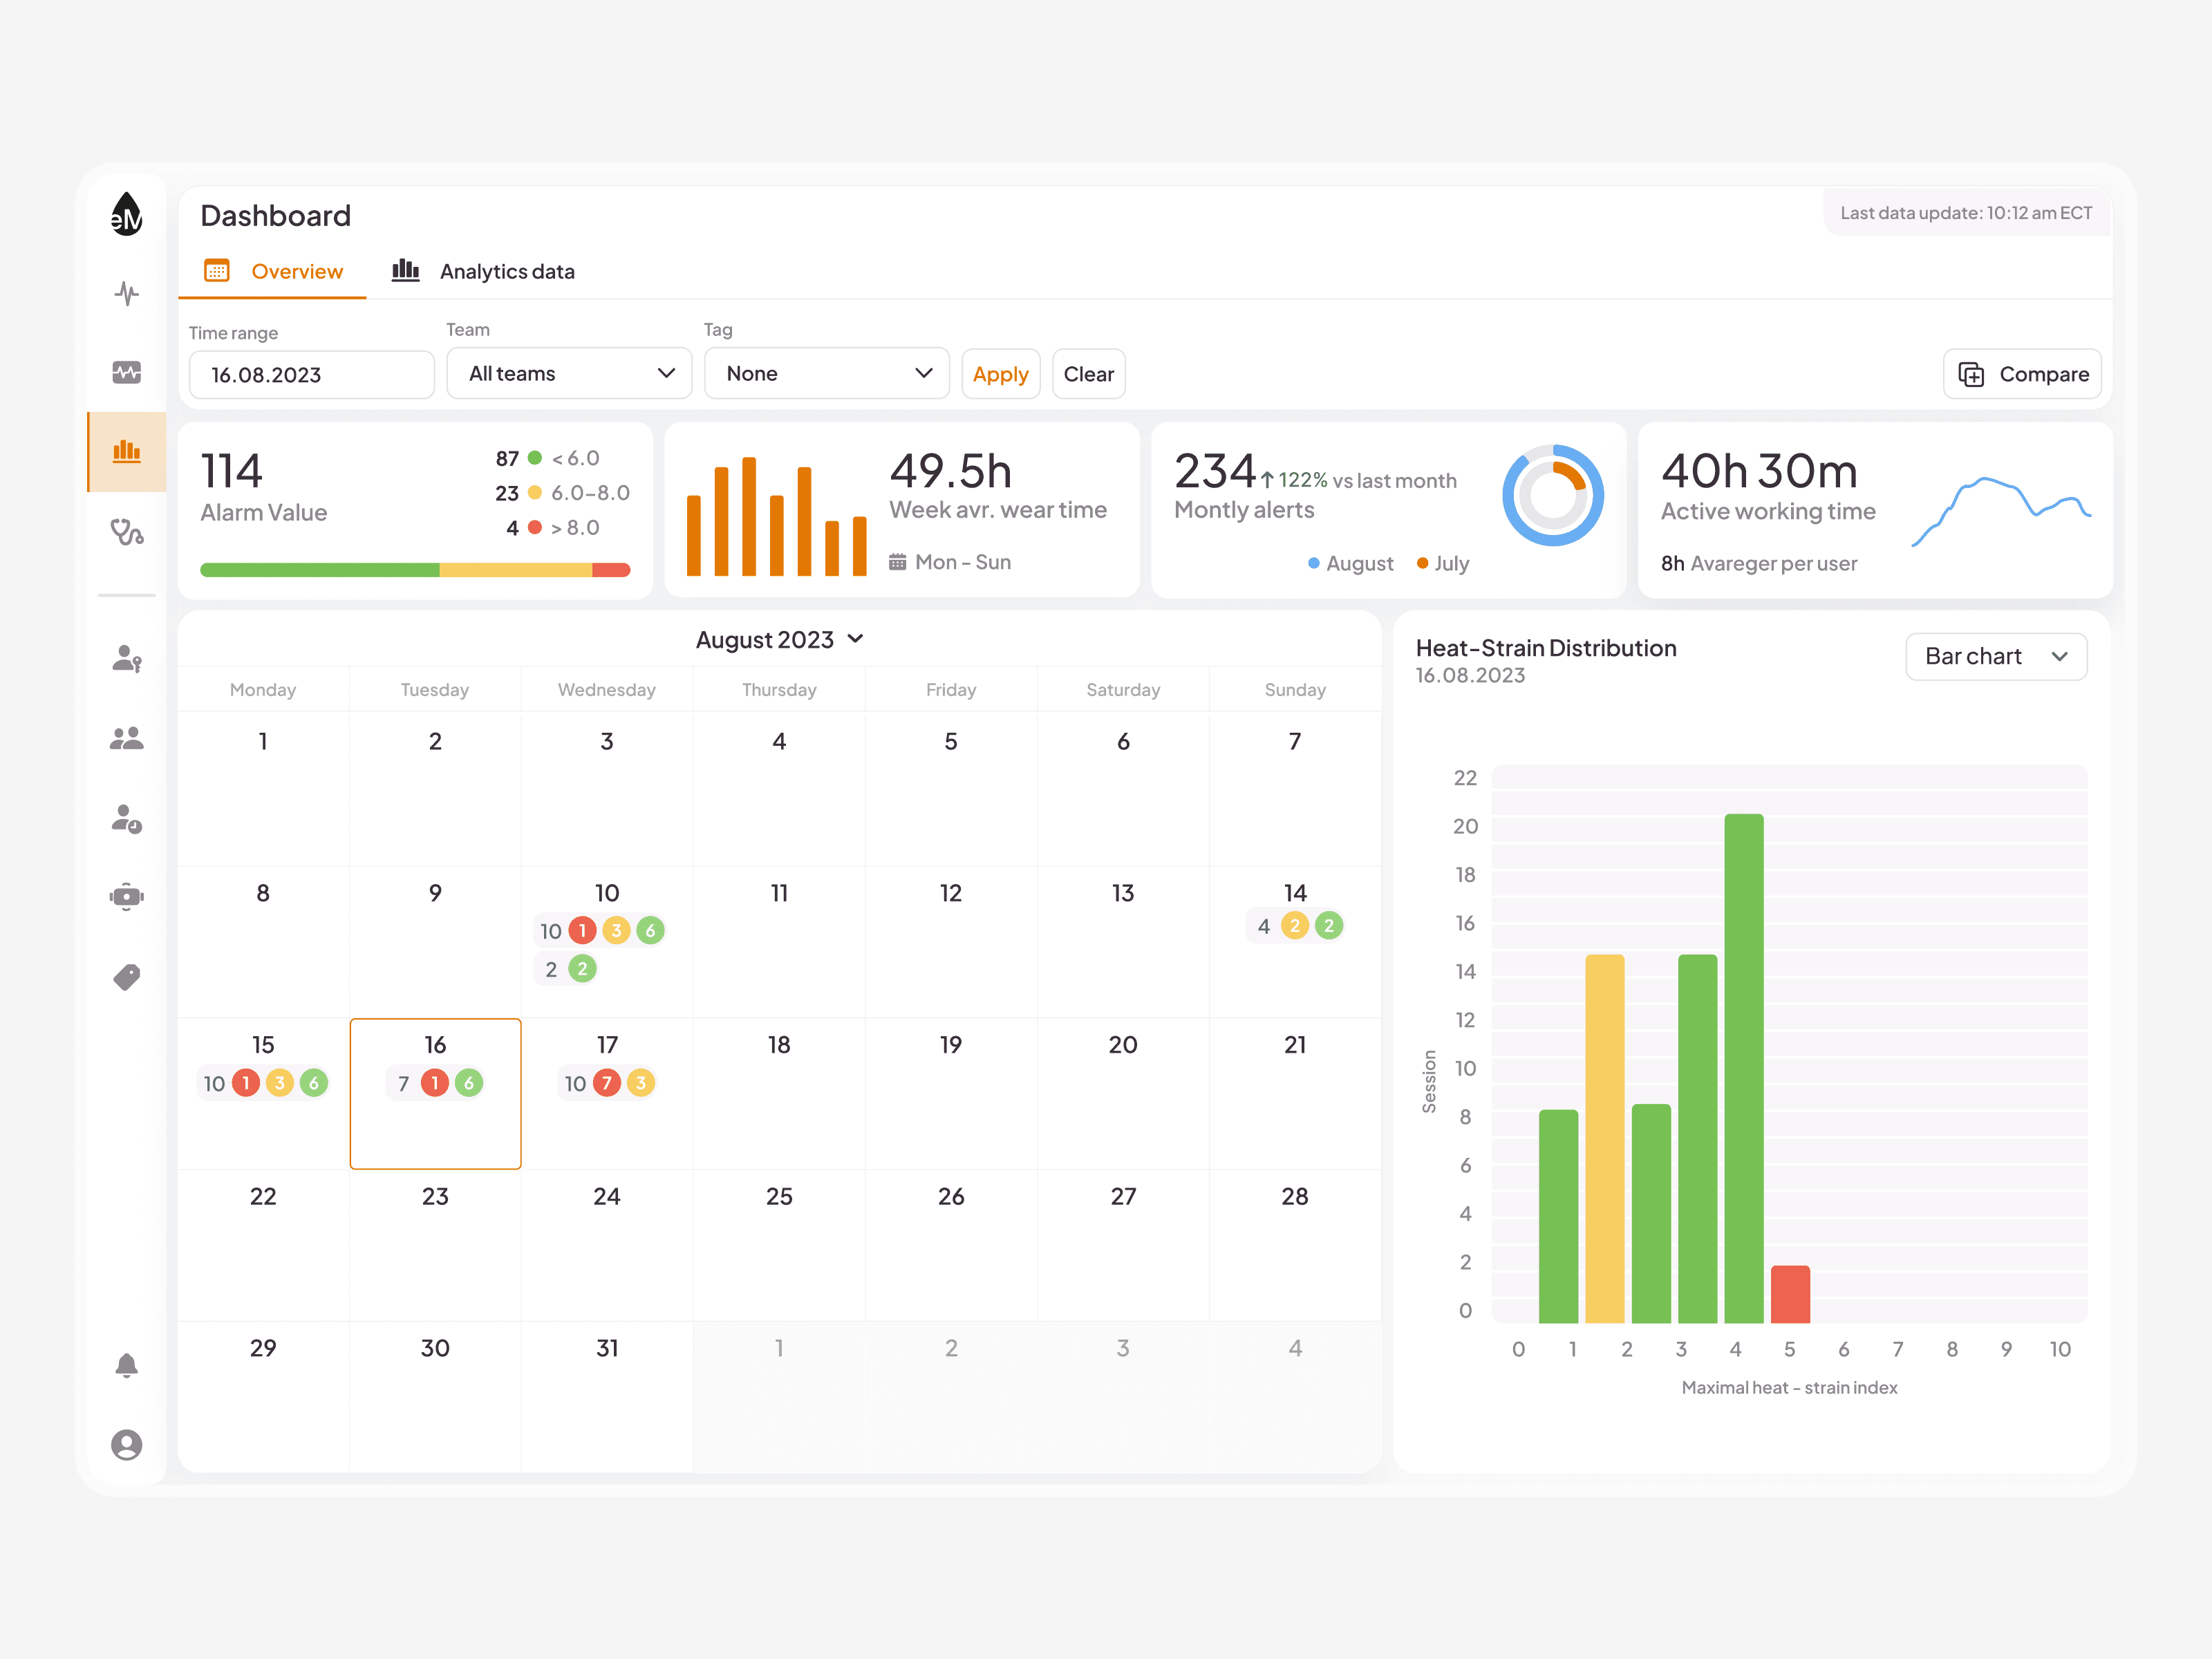Image resolution: width=2212 pixels, height=1659 pixels.
Task: Open the Tag None dropdown
Action: click(827, 373)
